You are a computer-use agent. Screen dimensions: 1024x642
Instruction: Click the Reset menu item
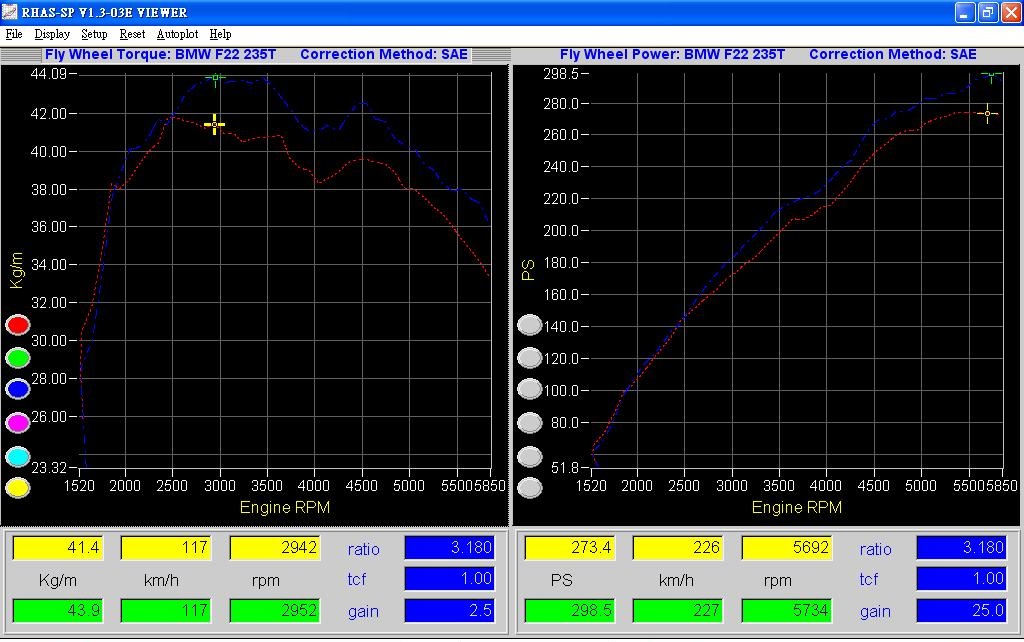(x=132, y=33)
